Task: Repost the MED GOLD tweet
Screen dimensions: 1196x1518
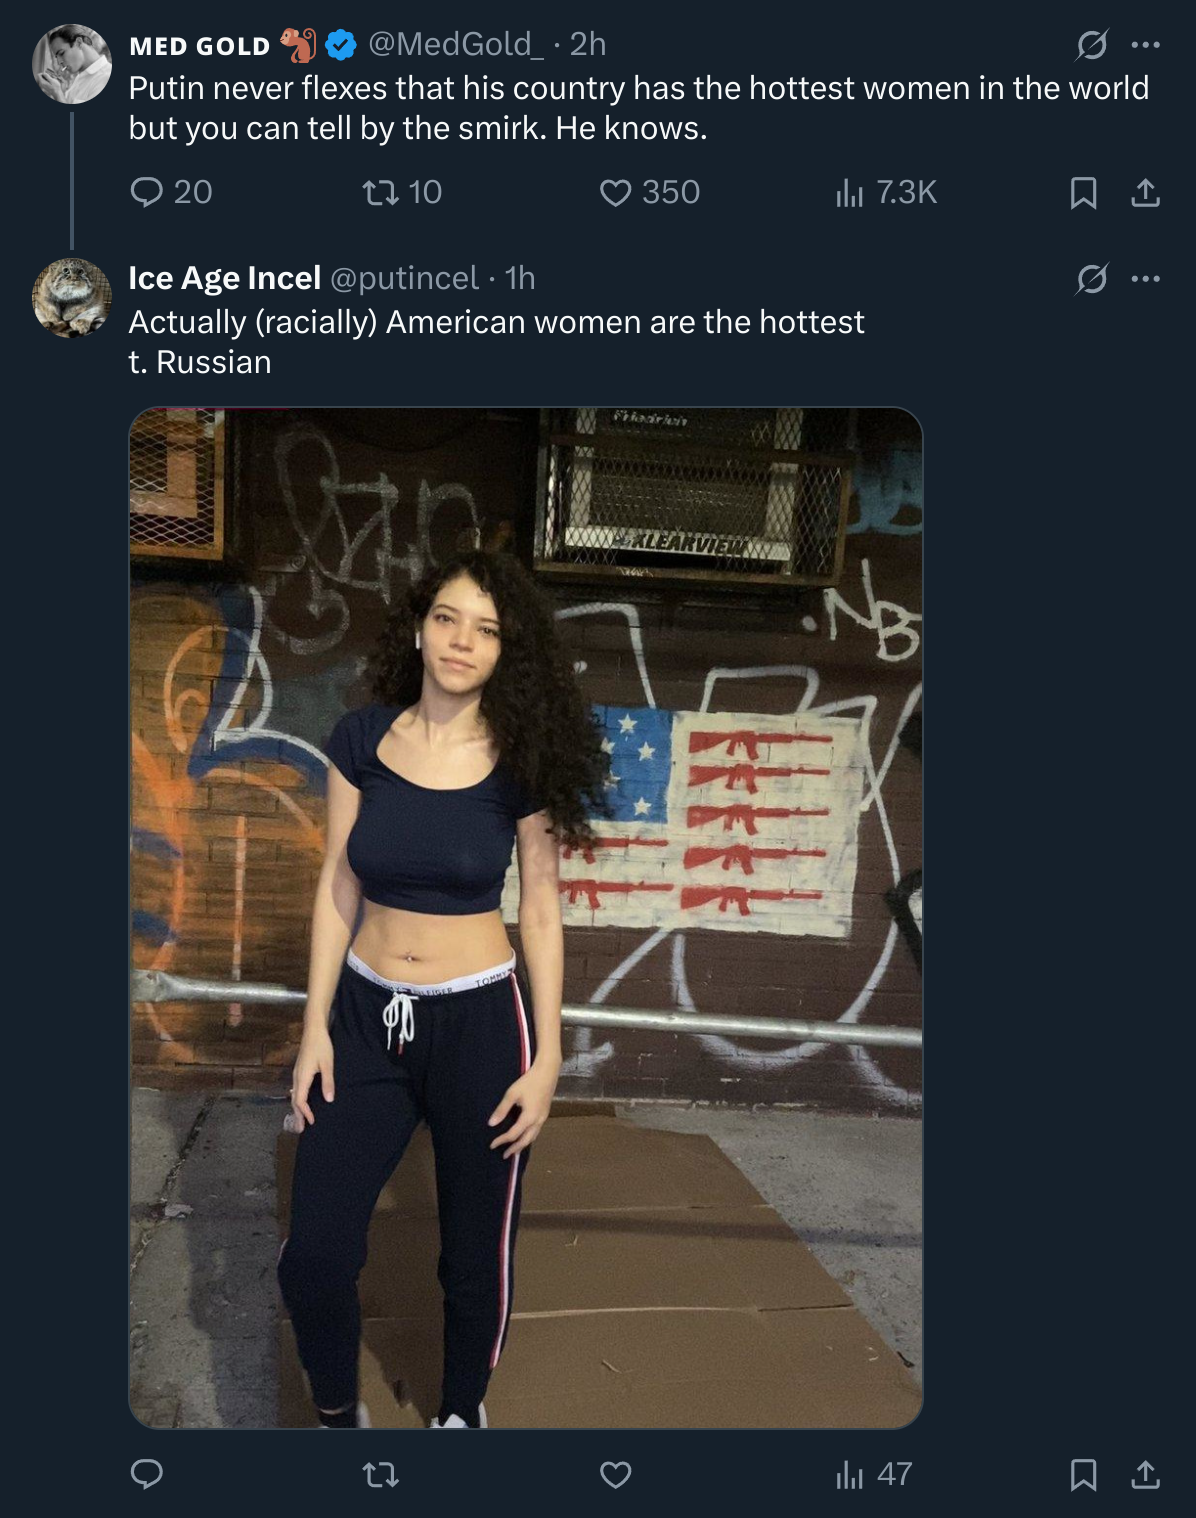Action: 401,192
